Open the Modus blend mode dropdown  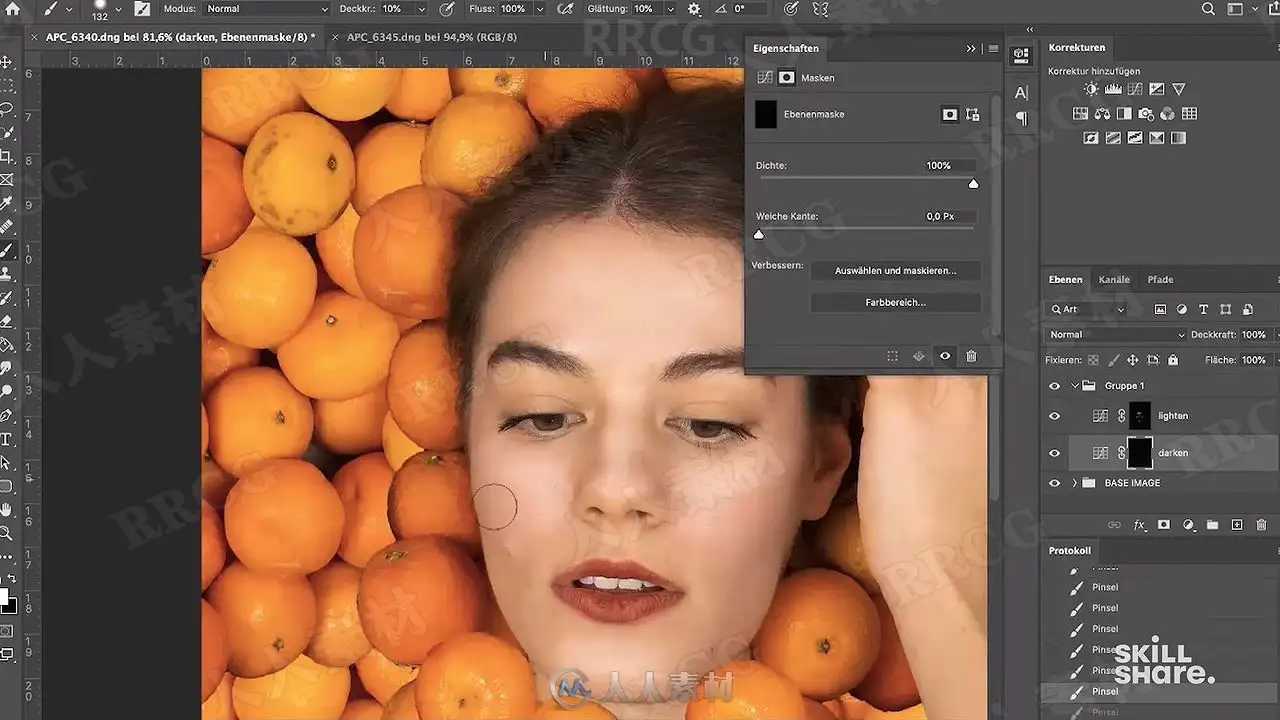click(266, 9)
